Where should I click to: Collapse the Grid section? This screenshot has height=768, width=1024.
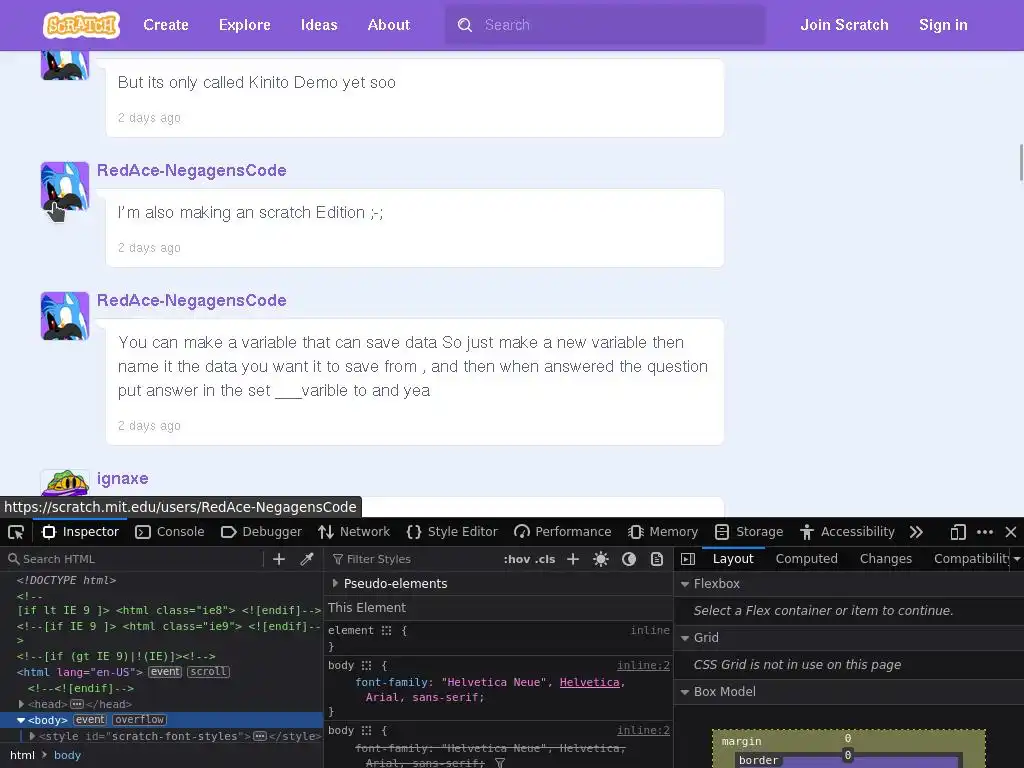(685, 638)
